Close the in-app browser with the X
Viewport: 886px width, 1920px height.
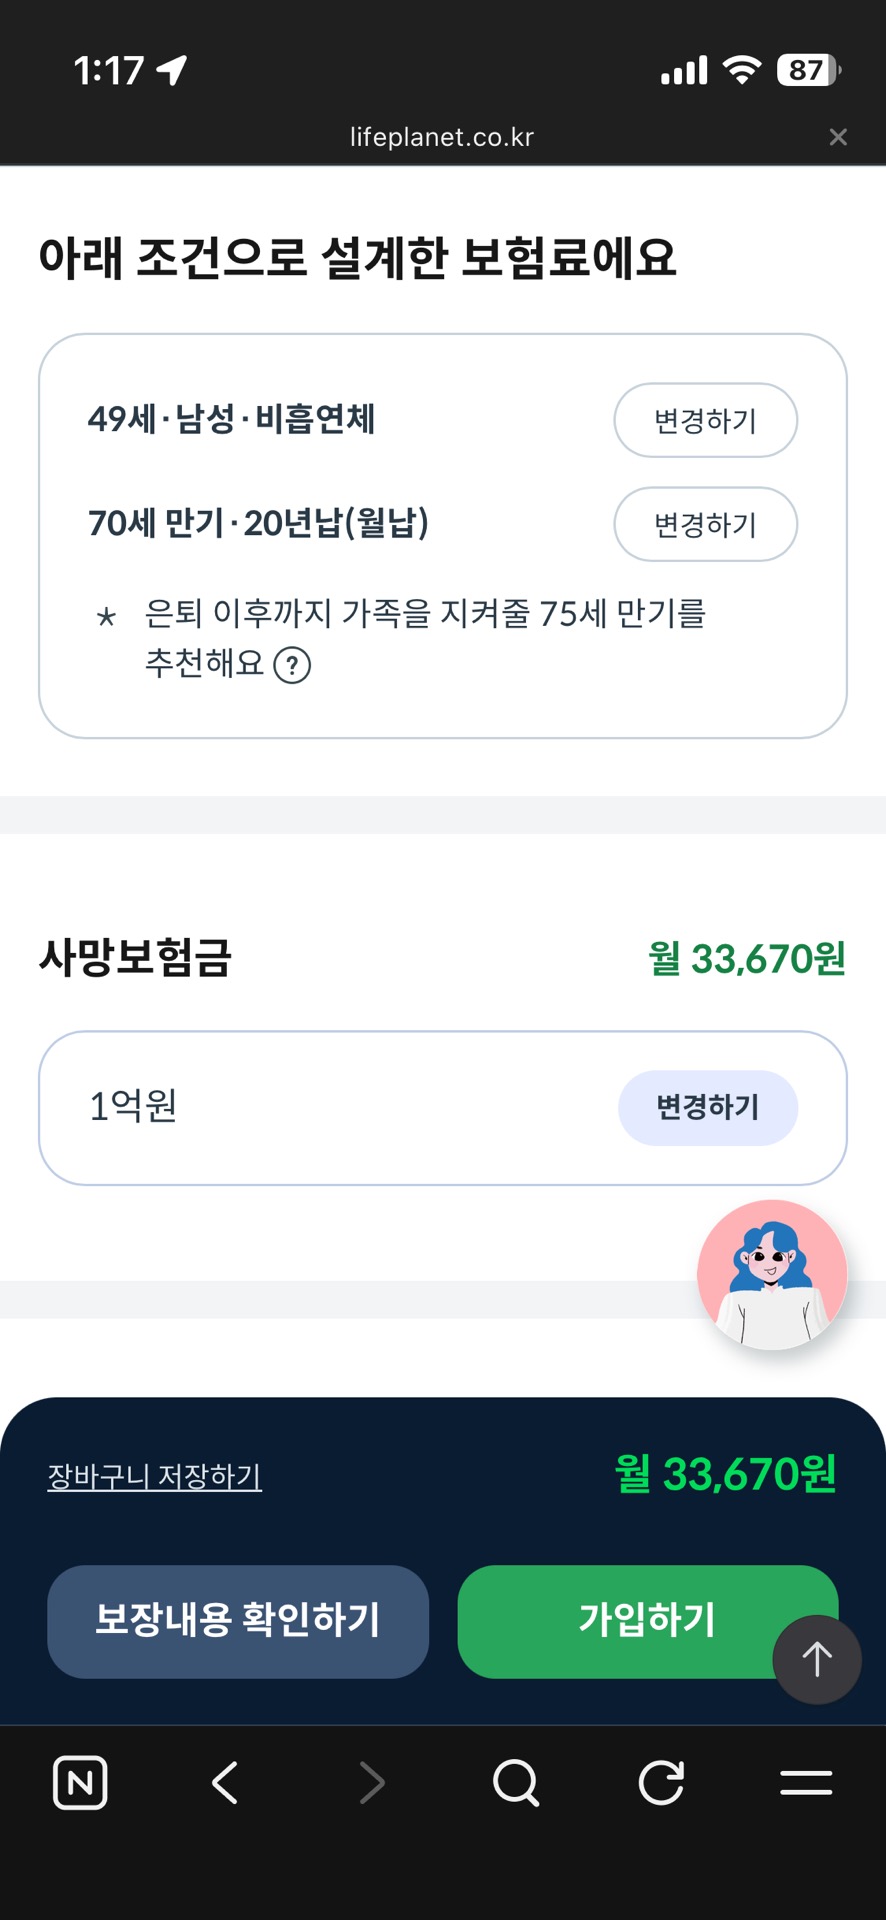(x=838, y=137)
